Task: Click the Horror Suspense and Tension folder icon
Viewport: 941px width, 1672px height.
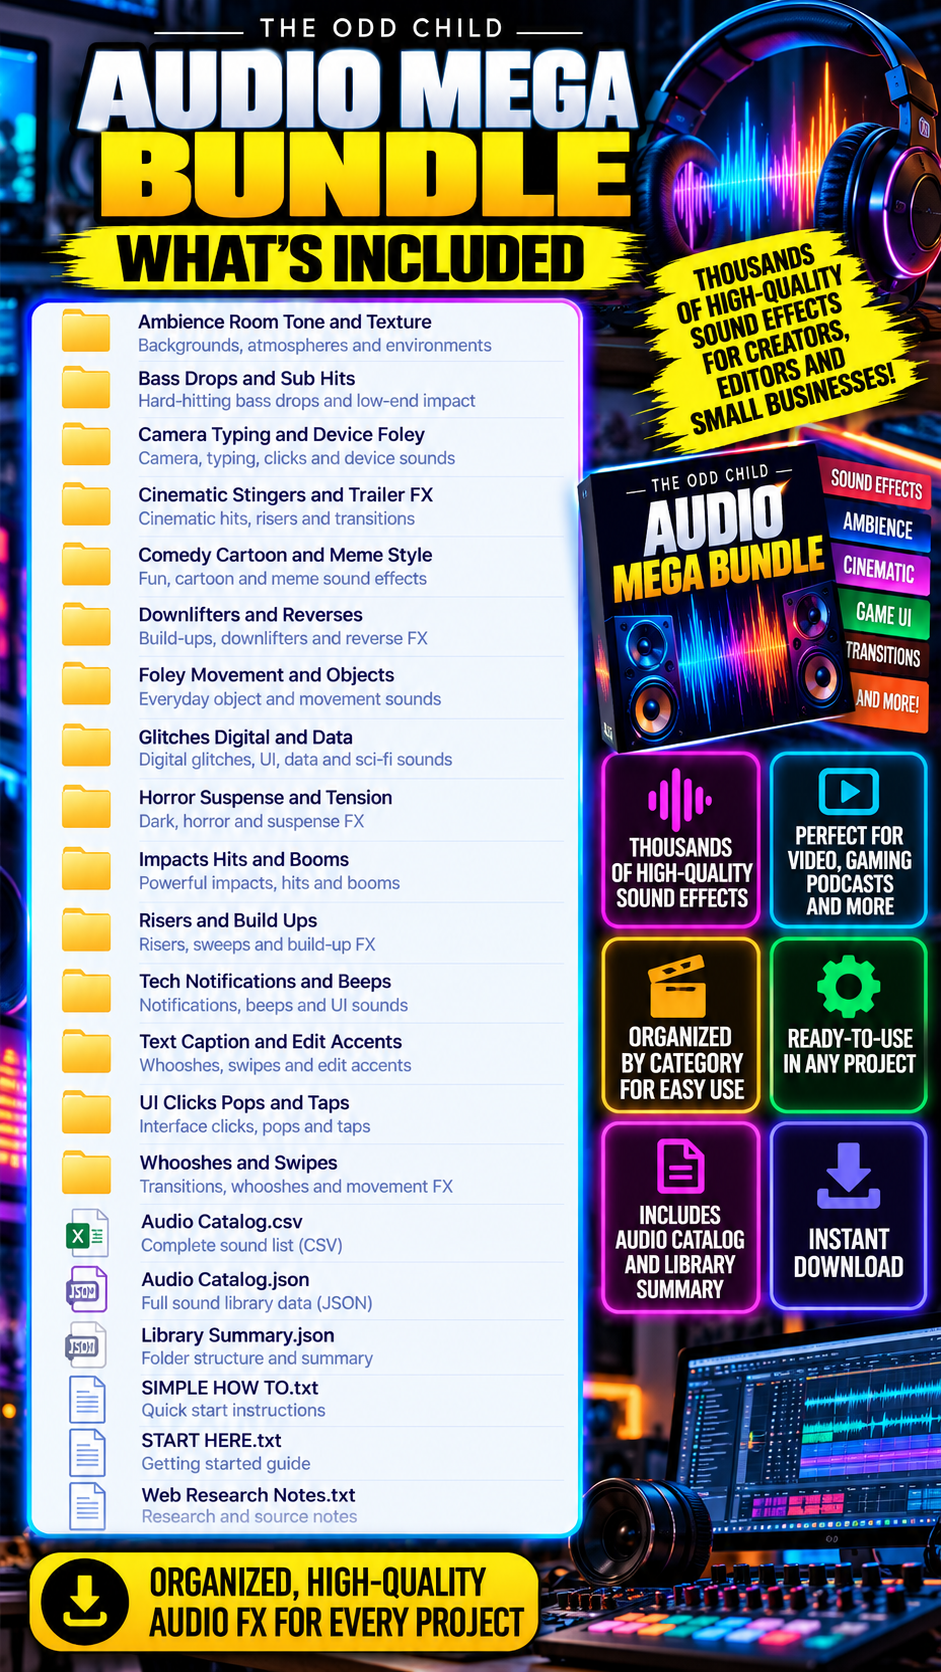Action: coord(86,808)
